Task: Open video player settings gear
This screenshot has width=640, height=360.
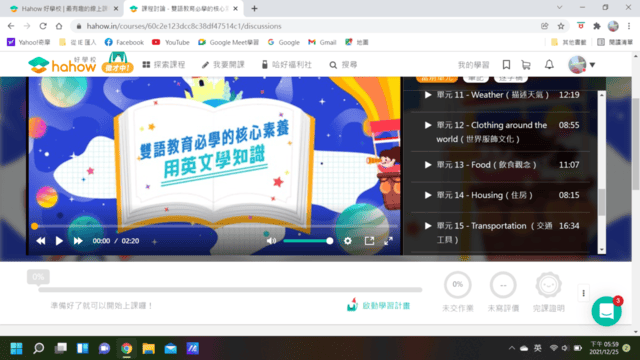Action: tap(348, 241)
